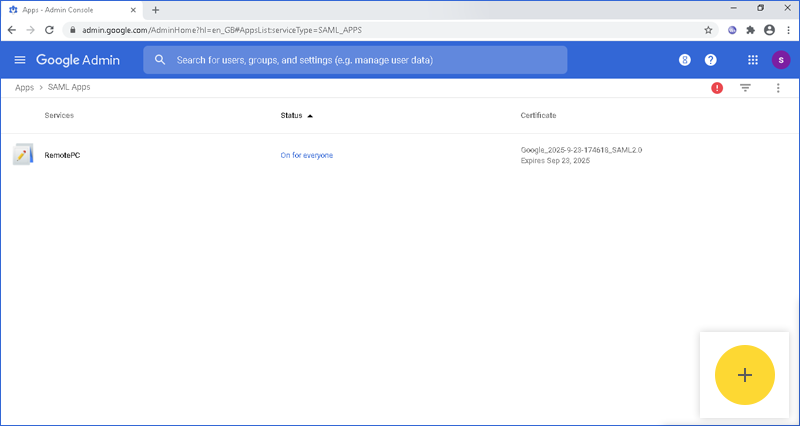Go to Apps in the breadcrumb
Screen dimensions: 800x426
24,88
